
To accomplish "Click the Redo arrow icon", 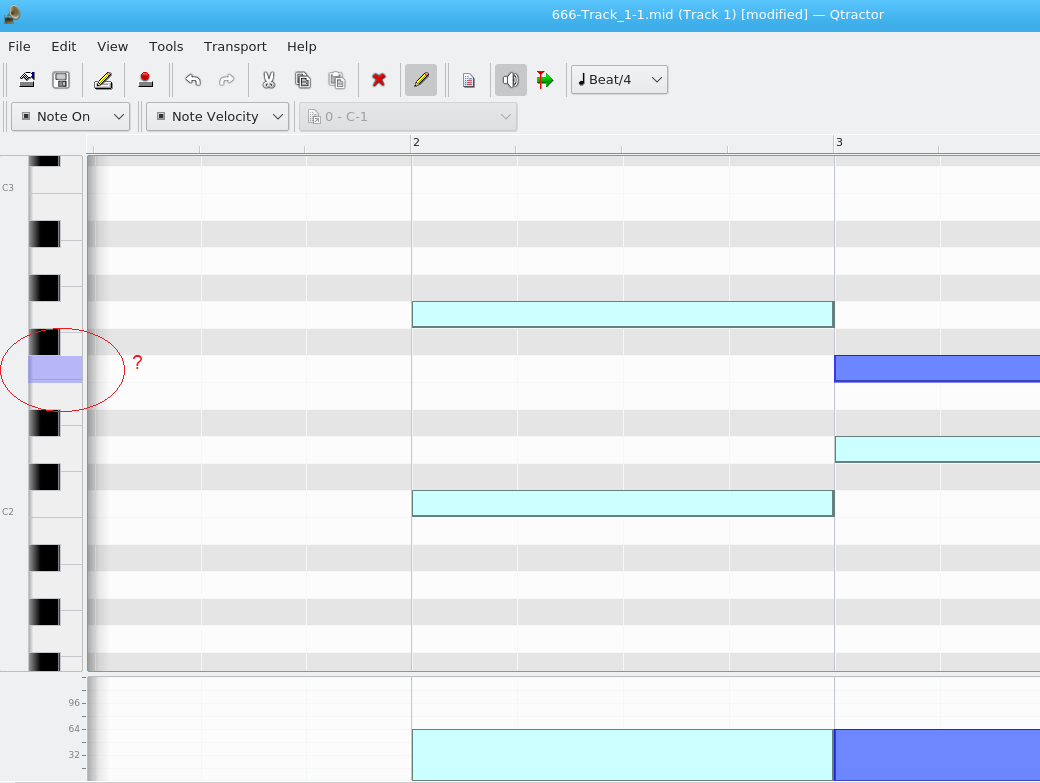I will 227,80.
